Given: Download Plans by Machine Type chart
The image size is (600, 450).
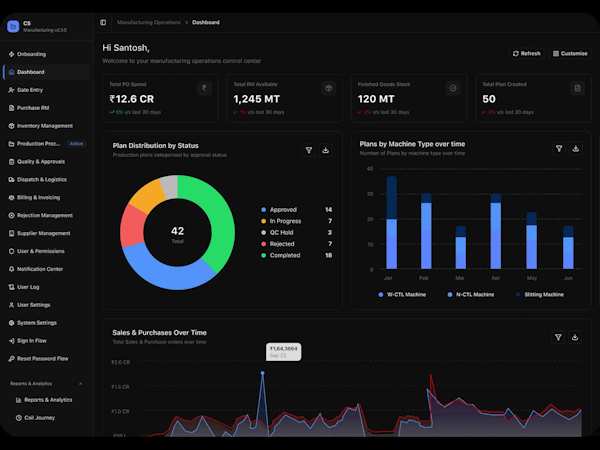Looking at the screenshot, I should point(576,148).
